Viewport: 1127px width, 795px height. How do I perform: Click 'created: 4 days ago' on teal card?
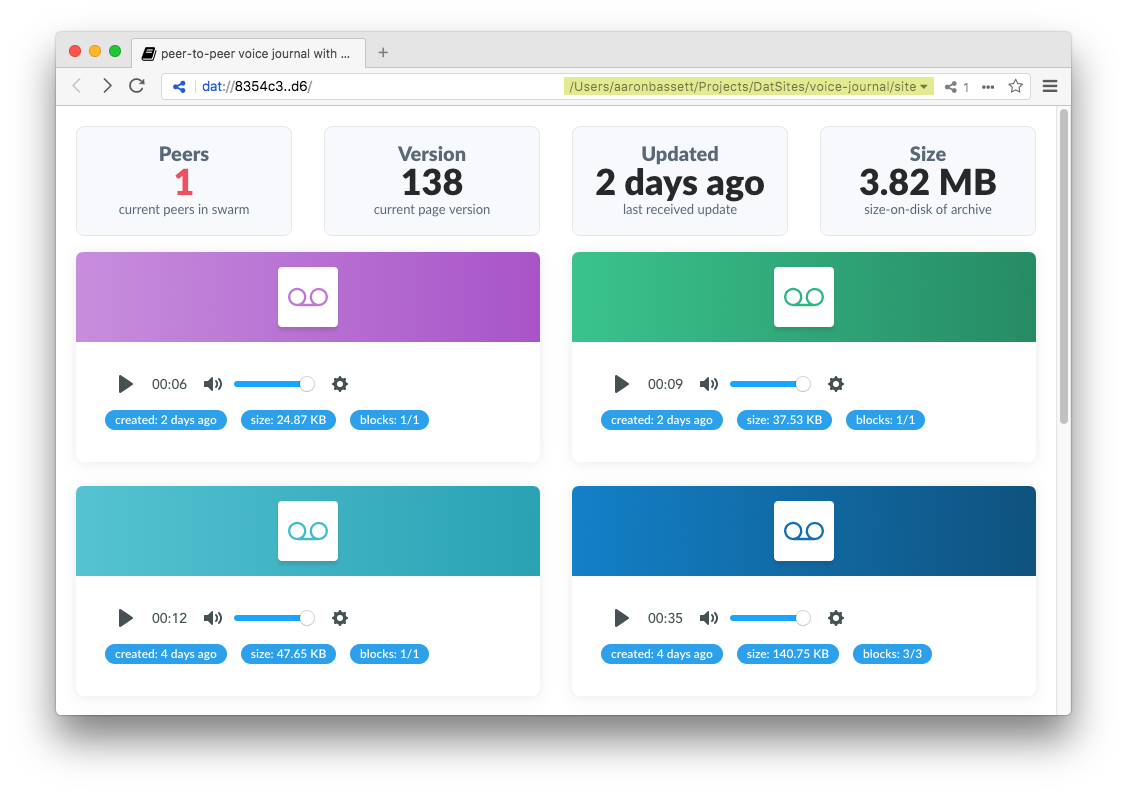pyautogui.click(x=166, y=653)
